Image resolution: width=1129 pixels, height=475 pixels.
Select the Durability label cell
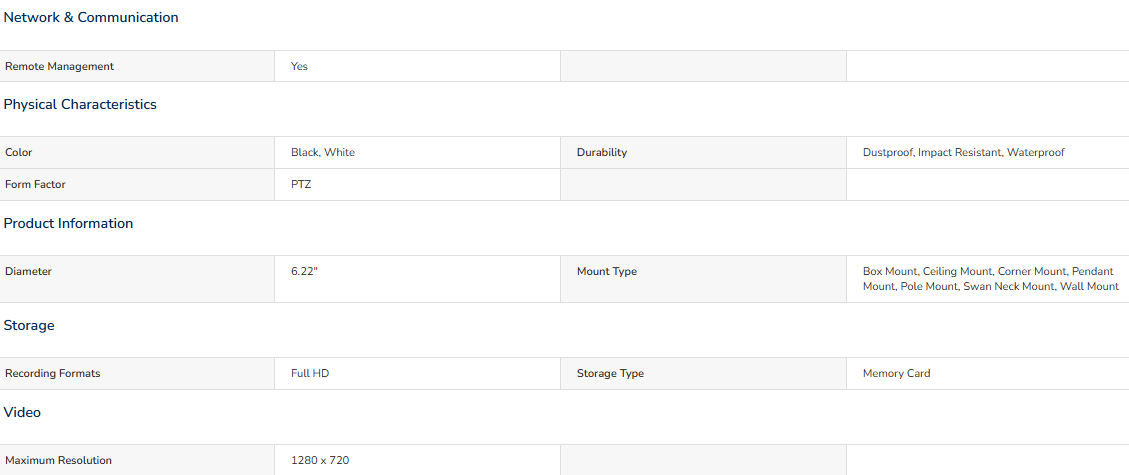[703, 153]
